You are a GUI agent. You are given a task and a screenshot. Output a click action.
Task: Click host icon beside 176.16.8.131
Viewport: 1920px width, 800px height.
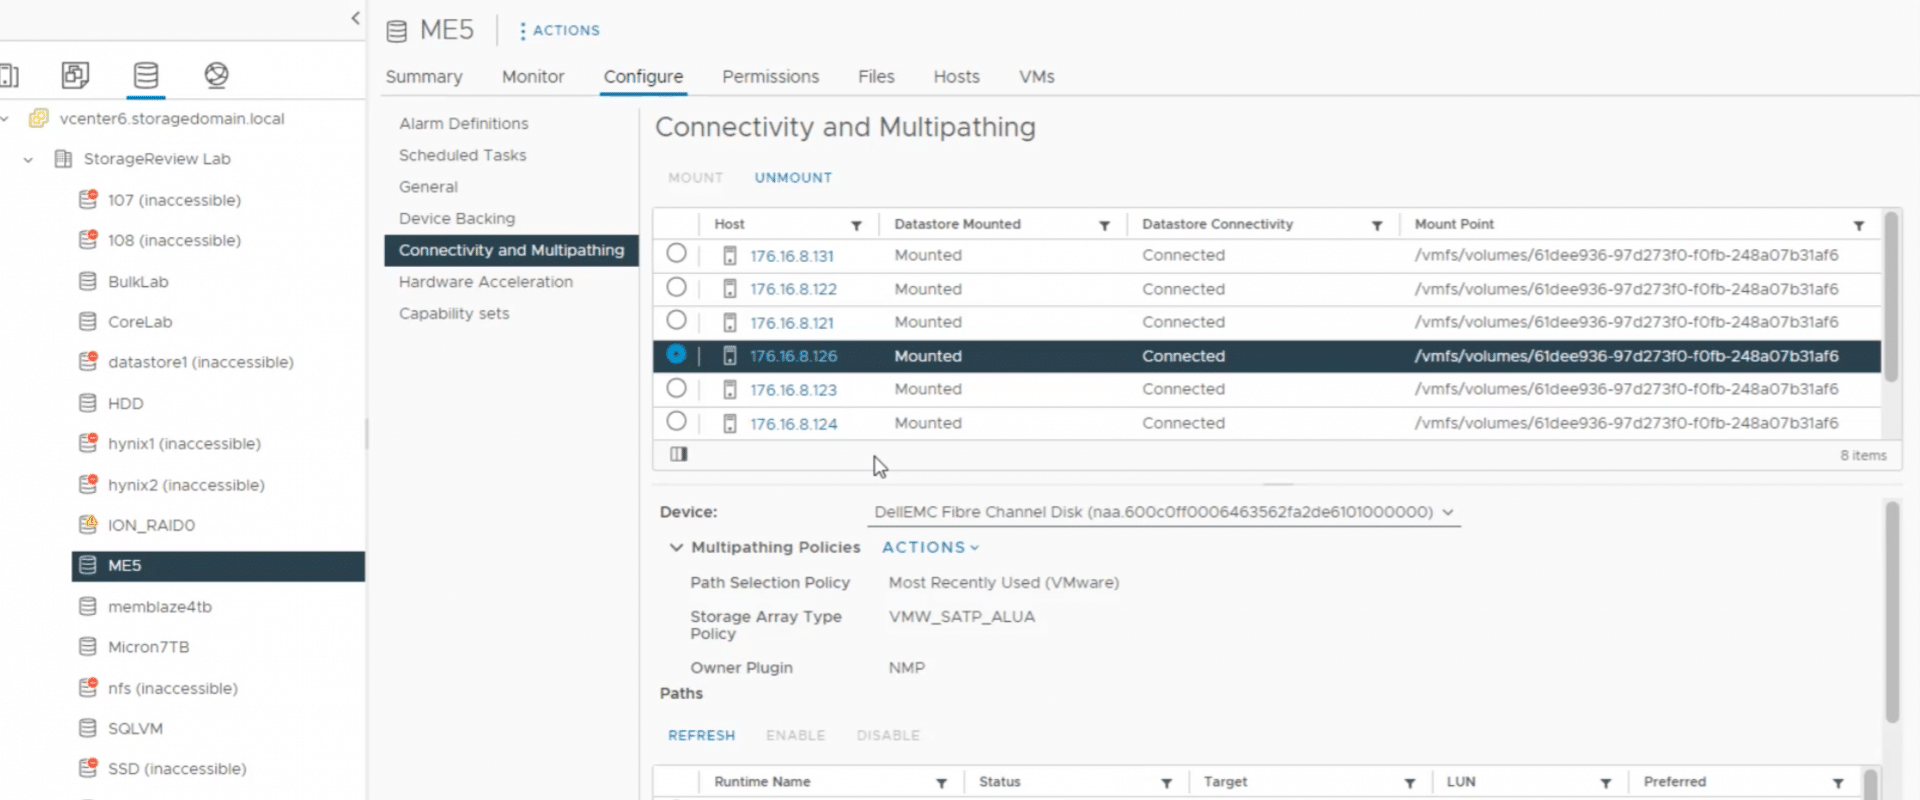(x=730, y=256)
